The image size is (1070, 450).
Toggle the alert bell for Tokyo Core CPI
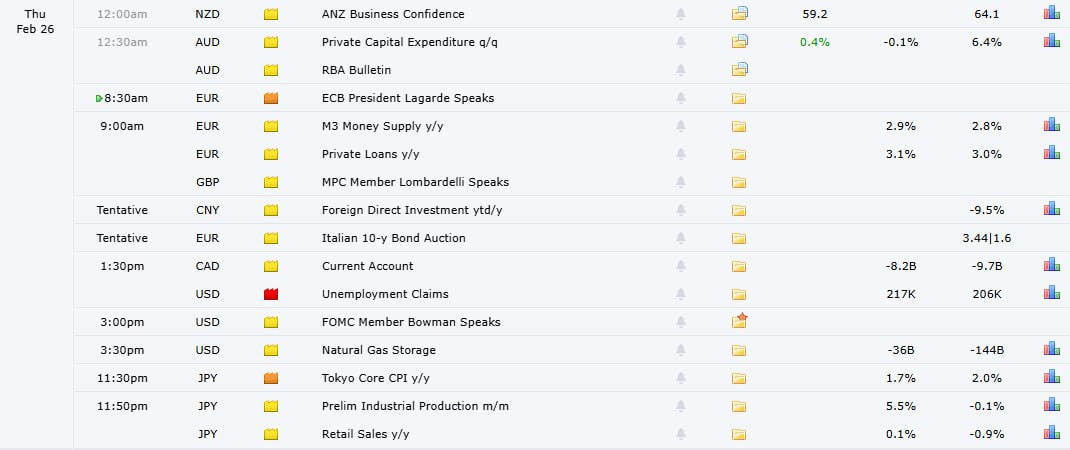tap(682, 378)
